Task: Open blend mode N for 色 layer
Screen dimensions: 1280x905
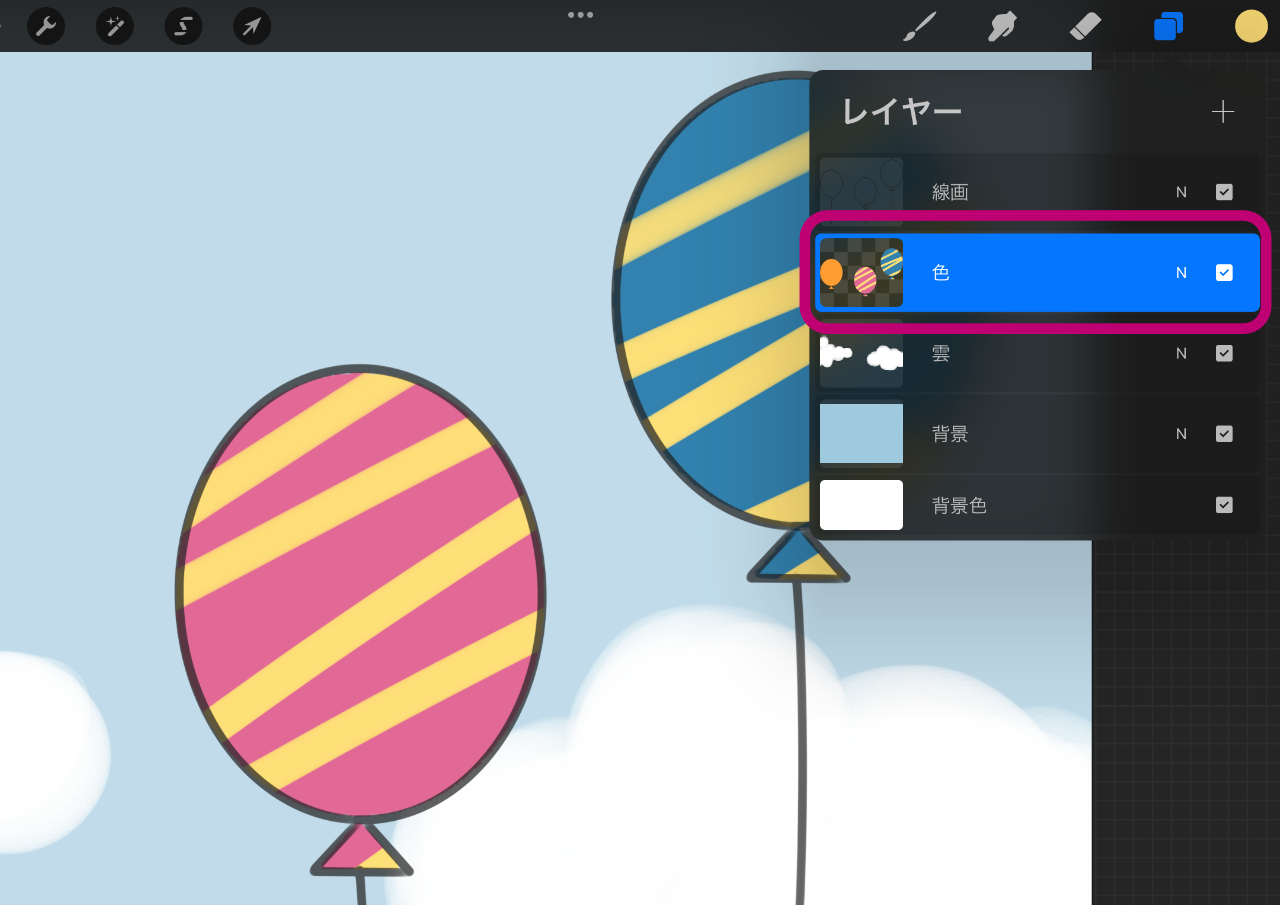Action: click(1181, 273)
